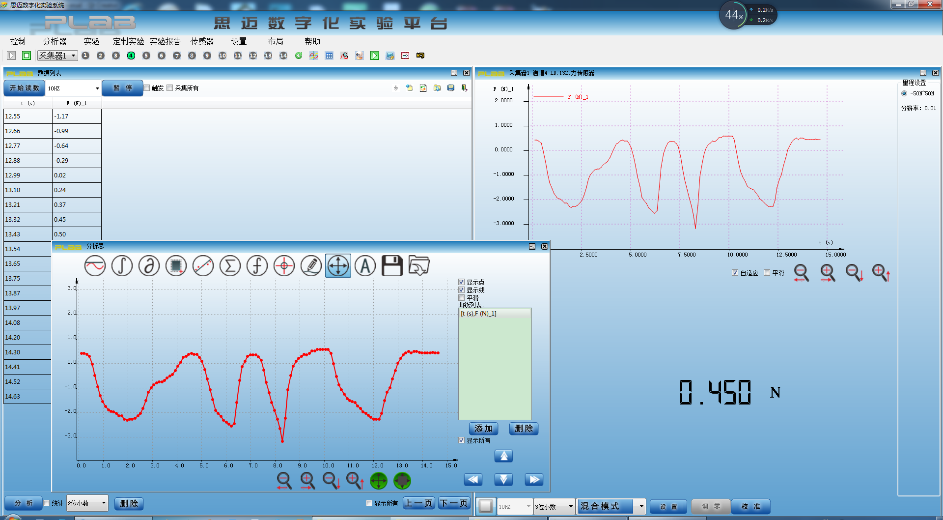943x520 pixels.
Task: Select the summation (Σ) tool
Action: [230, 265]
